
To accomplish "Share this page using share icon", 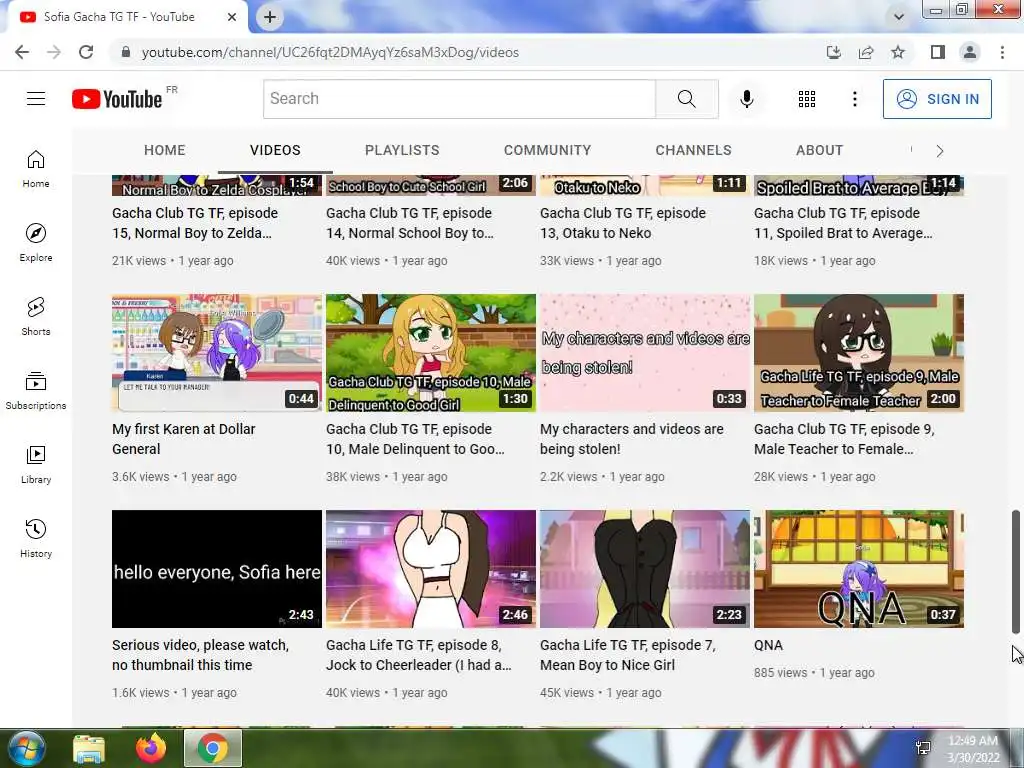I will [x=866, y=52].
